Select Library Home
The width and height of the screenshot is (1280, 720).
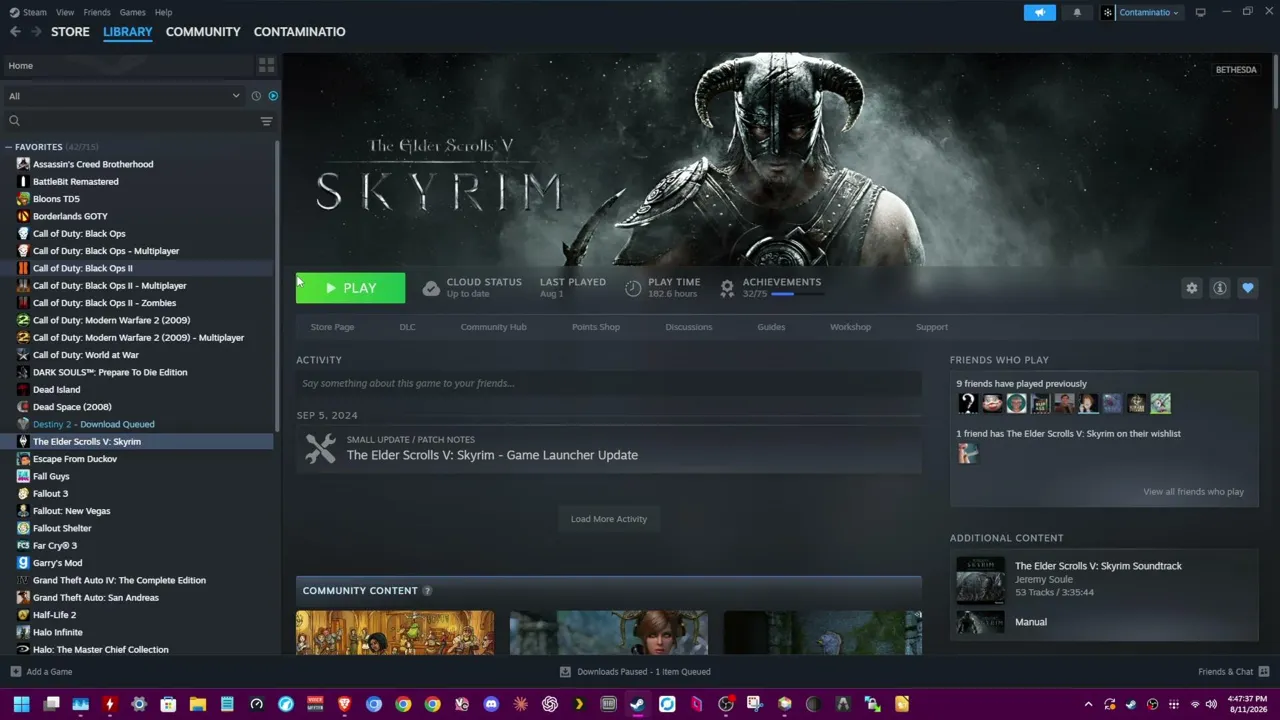pyautogui.click(x=128, y=65)
